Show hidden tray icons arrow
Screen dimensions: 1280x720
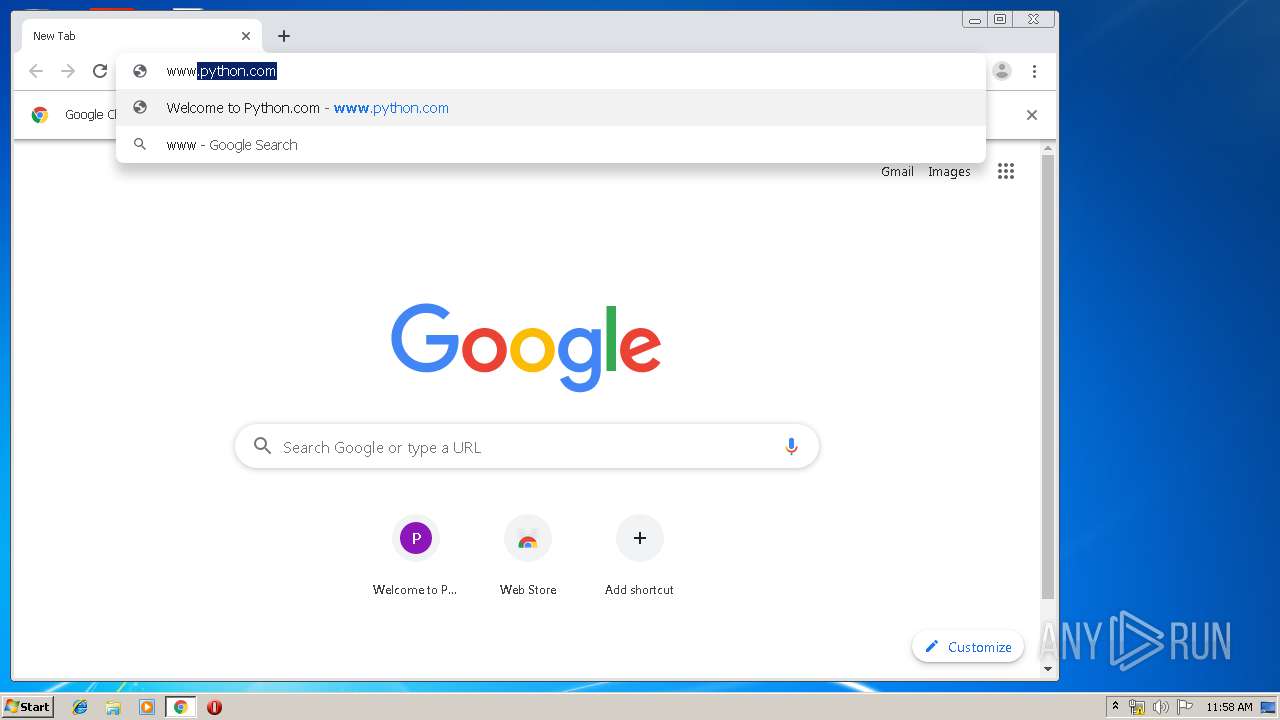coord(1115,707)
